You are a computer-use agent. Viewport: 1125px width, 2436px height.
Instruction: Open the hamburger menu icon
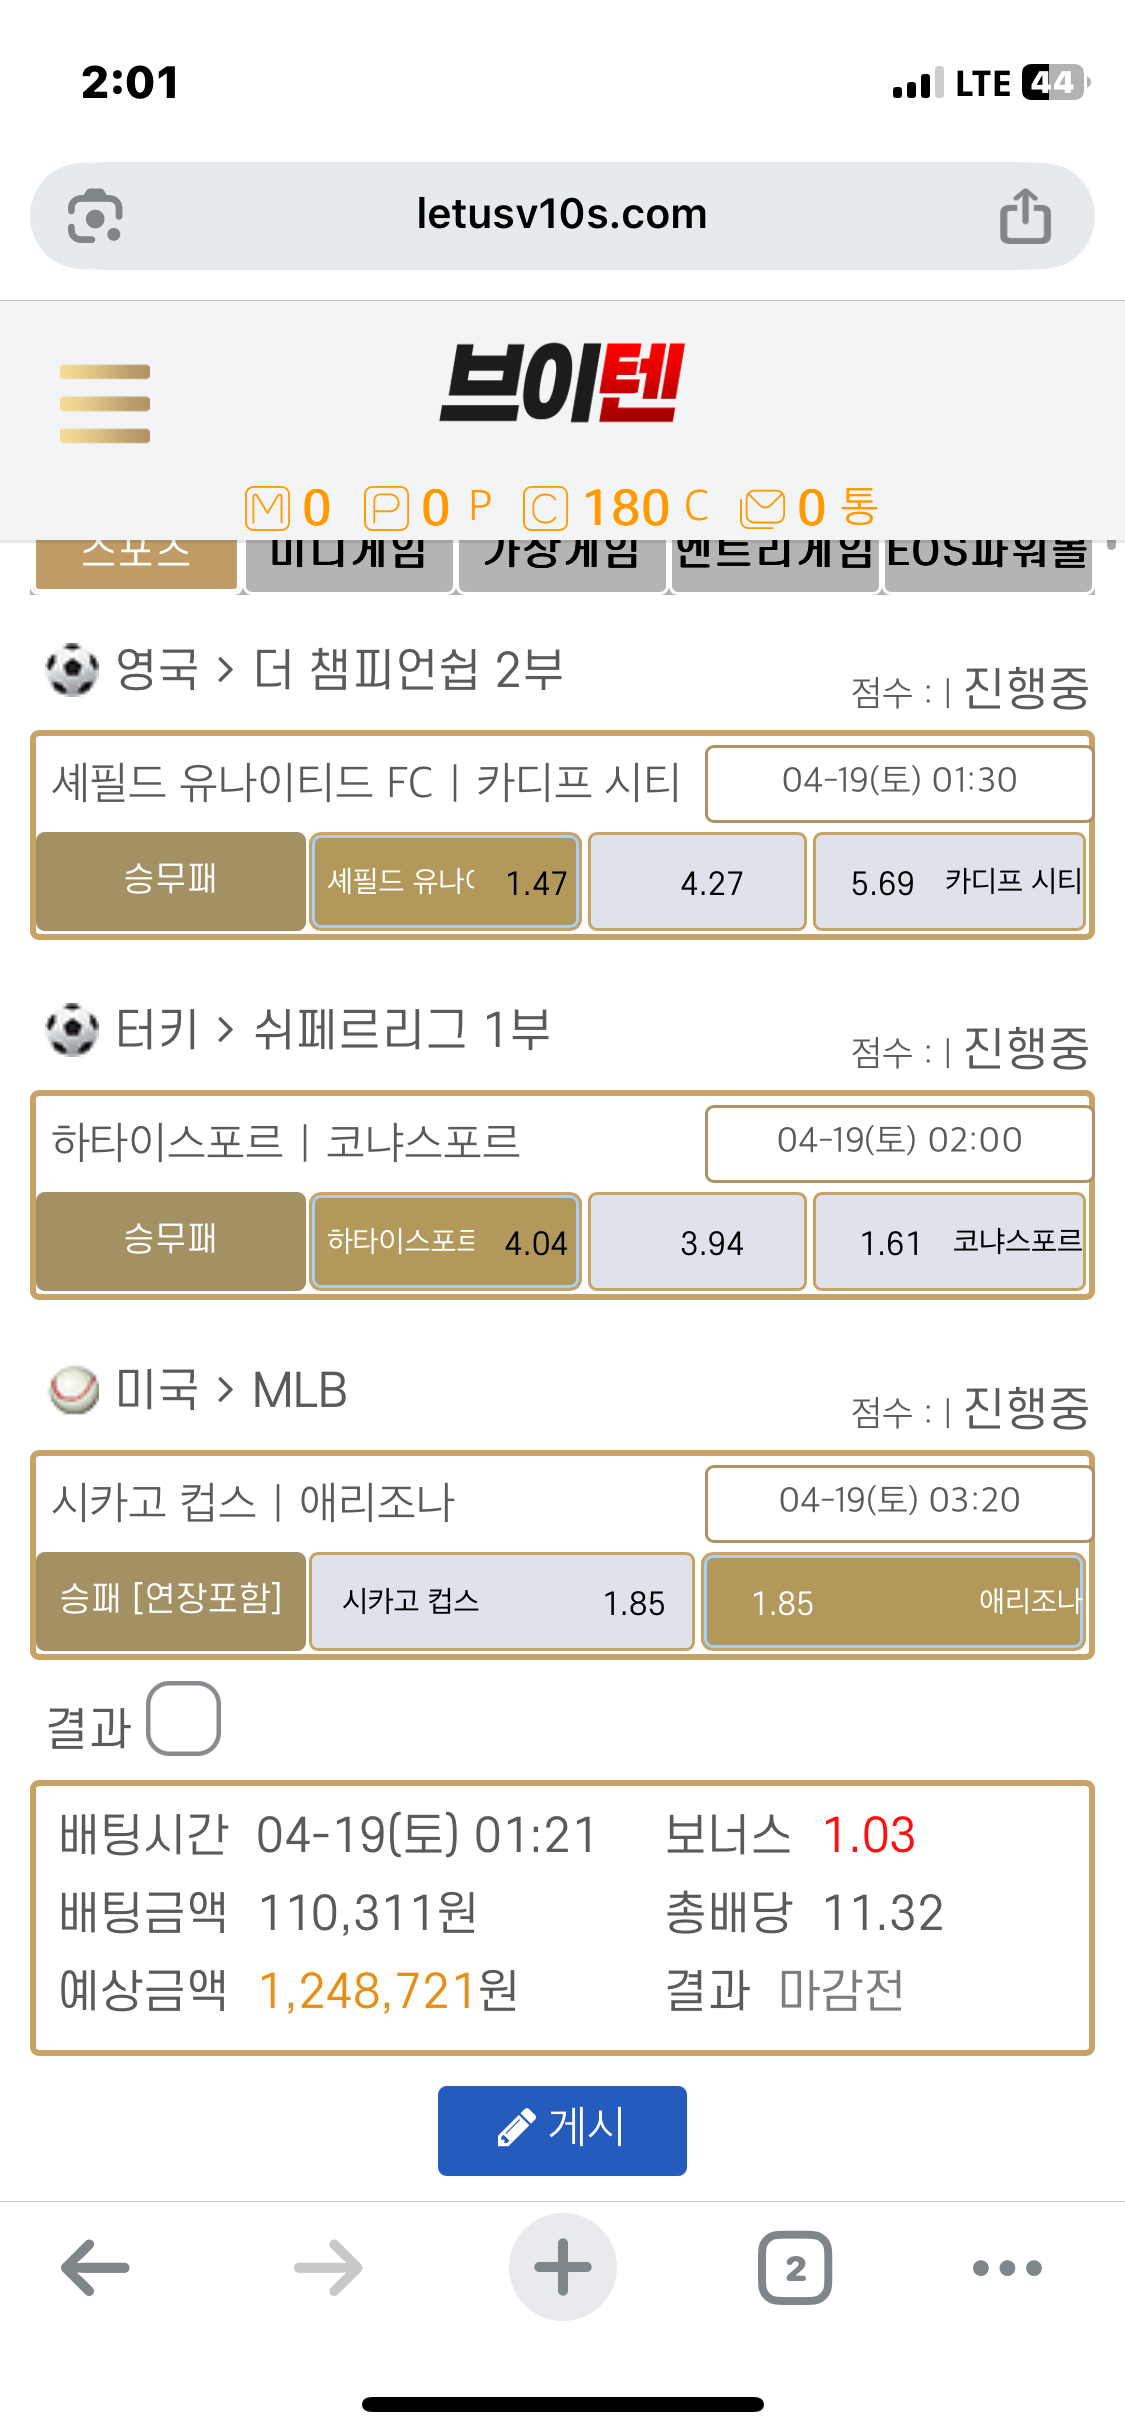coord(105,403)
